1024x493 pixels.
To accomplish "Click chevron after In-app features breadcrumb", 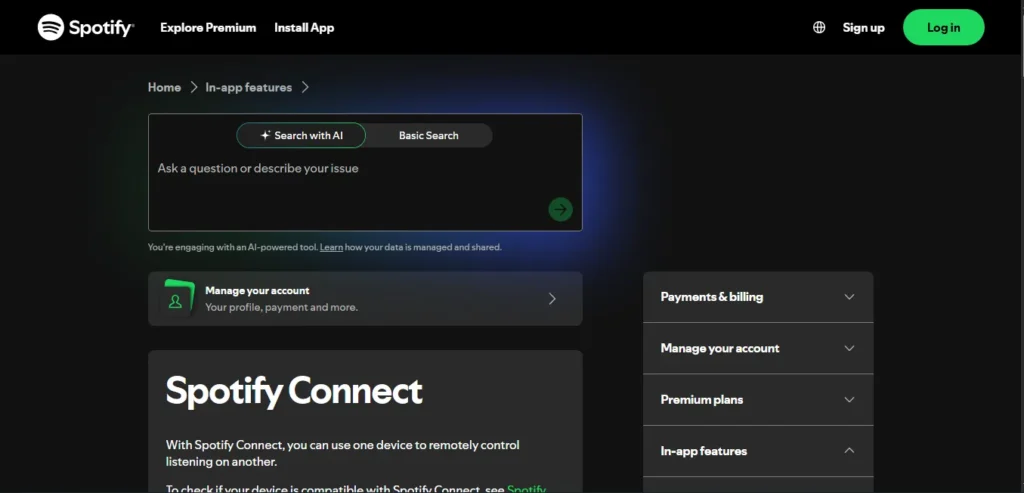I will pos(305,87).
